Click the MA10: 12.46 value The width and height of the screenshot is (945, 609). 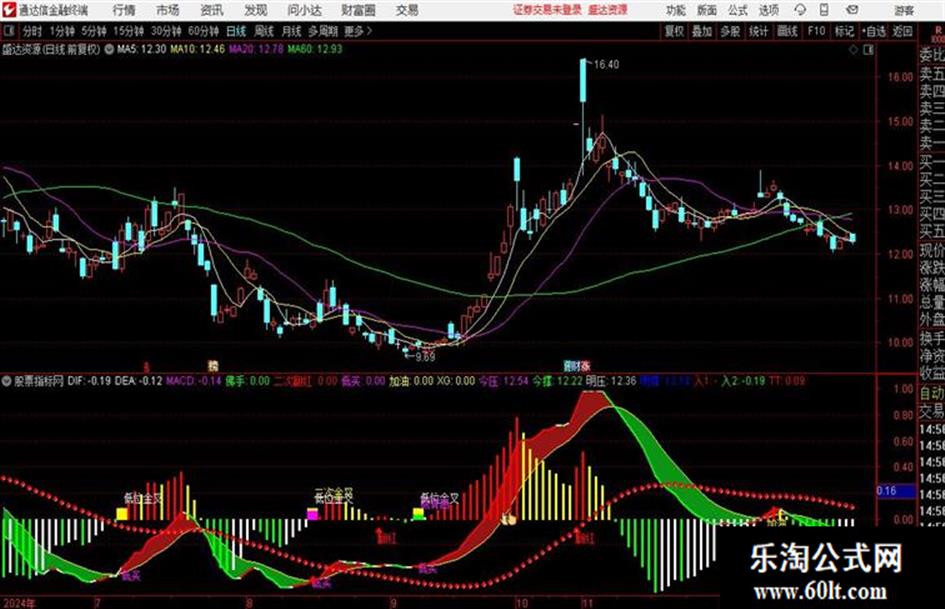(x=198, y=49)
